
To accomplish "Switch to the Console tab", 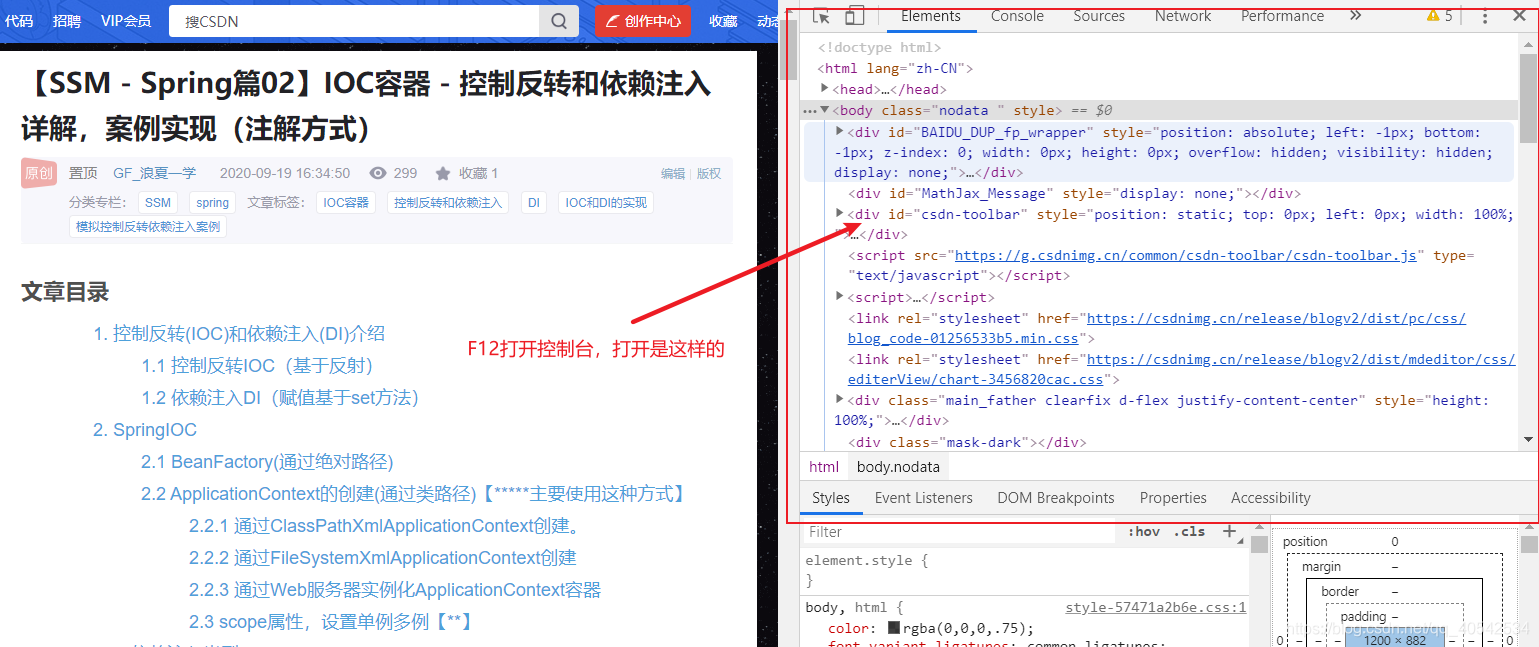I will [1017, 16].
